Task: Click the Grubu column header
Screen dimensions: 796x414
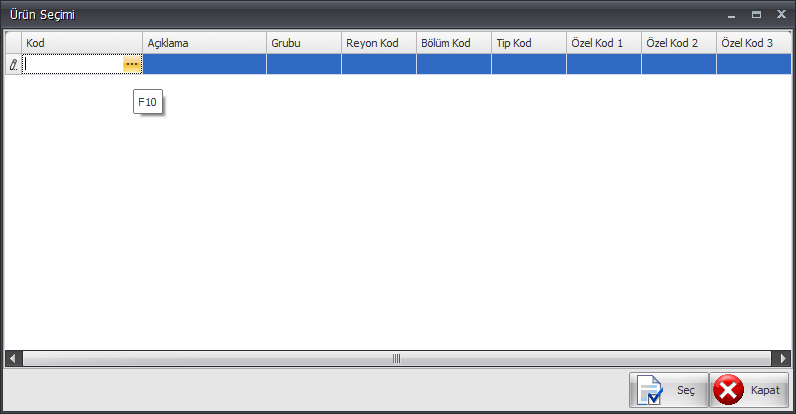Action: [303, 43]
